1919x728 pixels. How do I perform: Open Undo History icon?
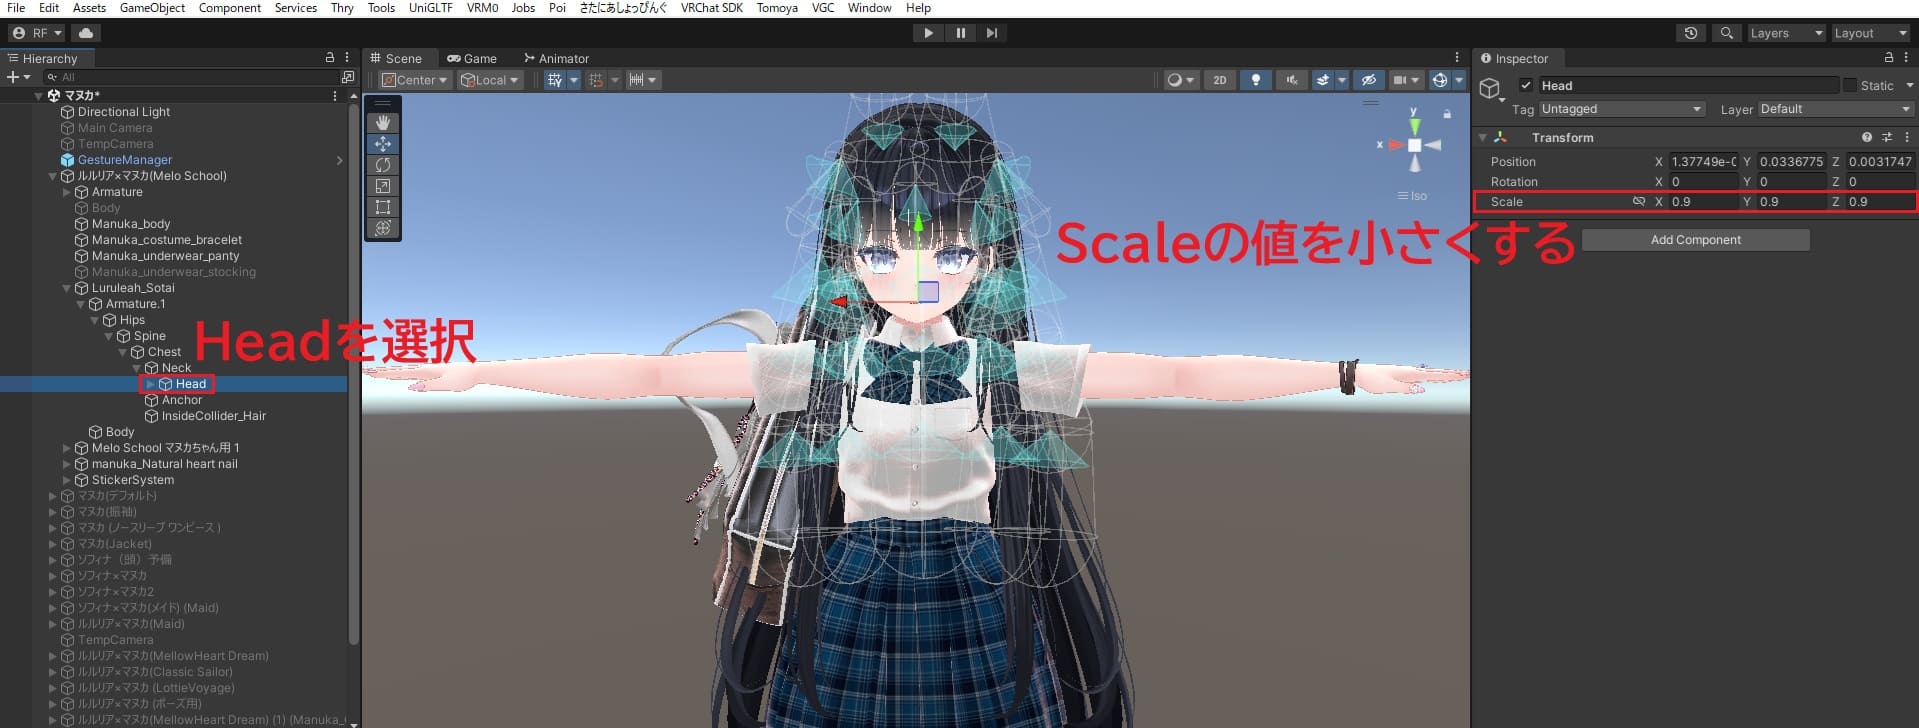point(1690,33)
